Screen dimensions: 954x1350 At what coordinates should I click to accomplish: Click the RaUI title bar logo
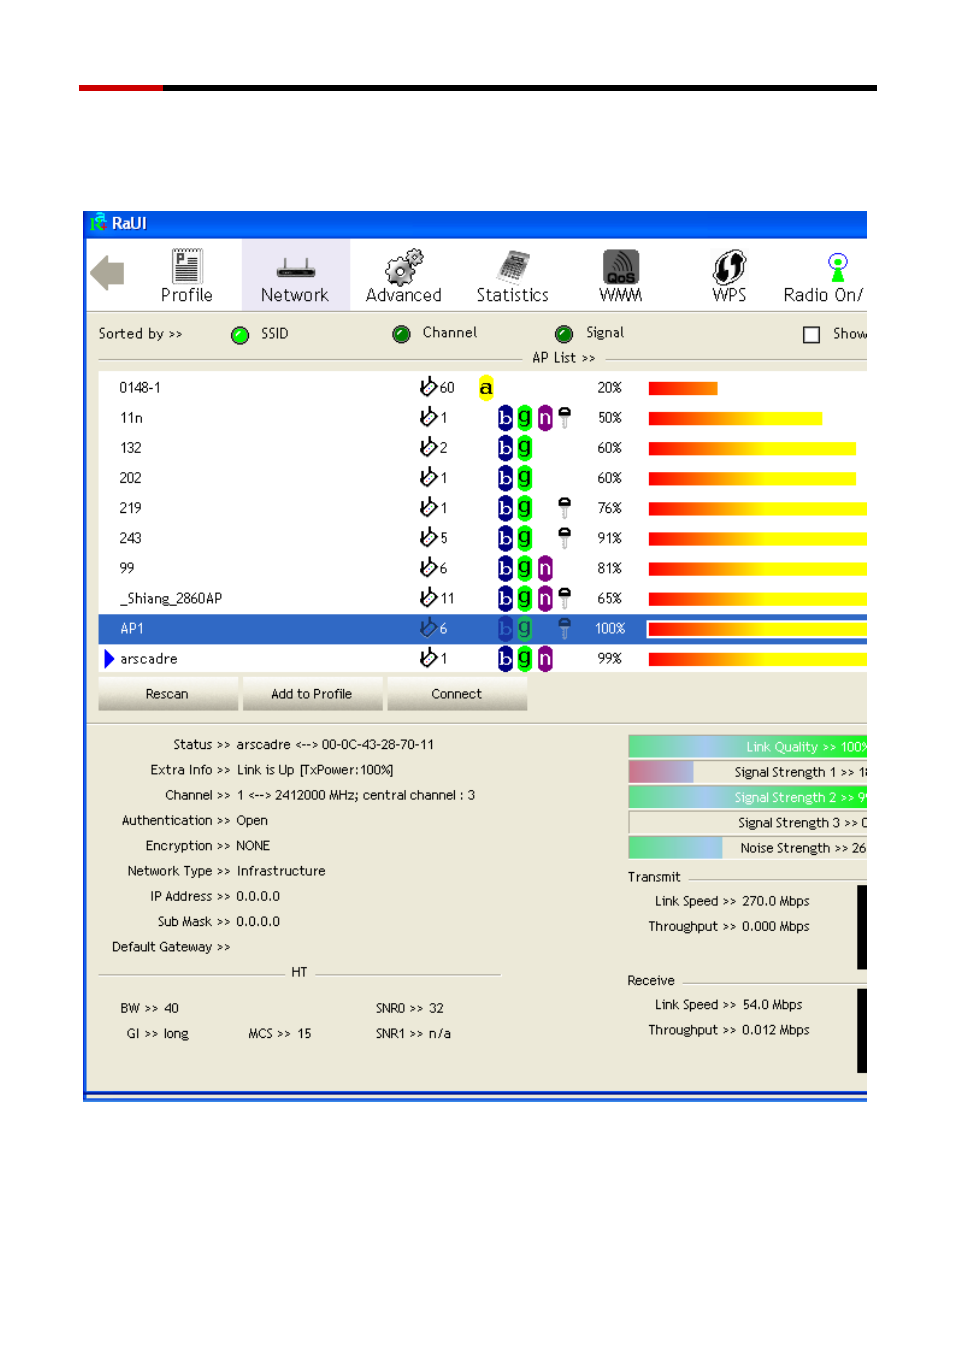98,223
